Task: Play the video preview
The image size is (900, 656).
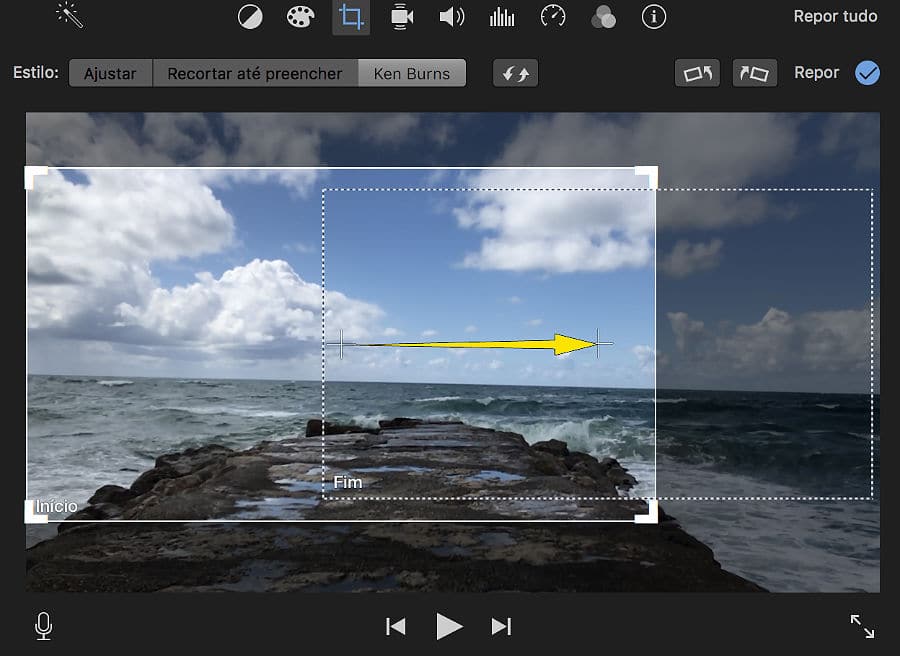Action: (x=449, y=626)
